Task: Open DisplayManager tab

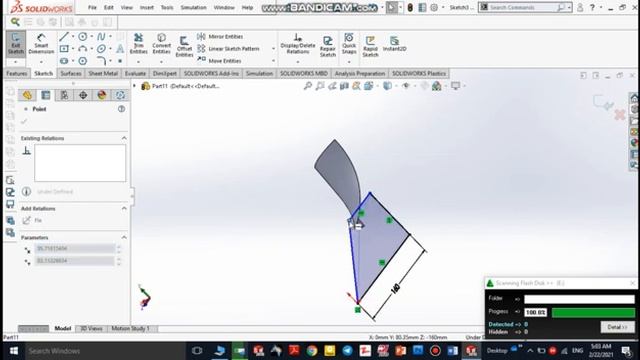Action: click(102, 95)
